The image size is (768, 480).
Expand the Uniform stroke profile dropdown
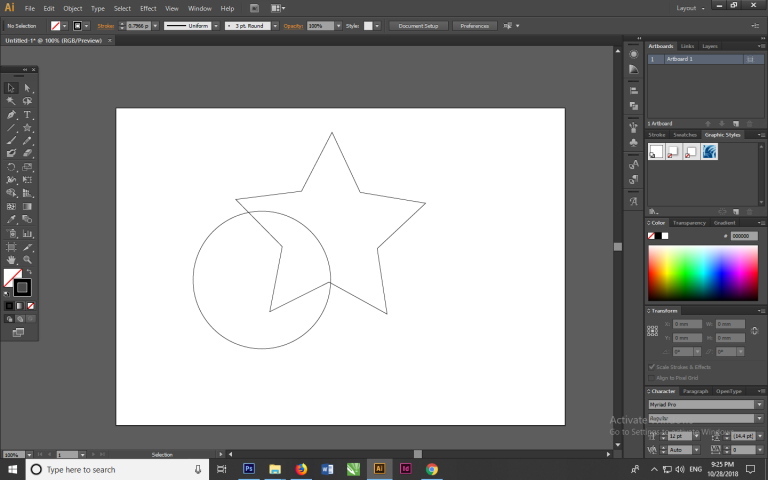tap(215, 25)
